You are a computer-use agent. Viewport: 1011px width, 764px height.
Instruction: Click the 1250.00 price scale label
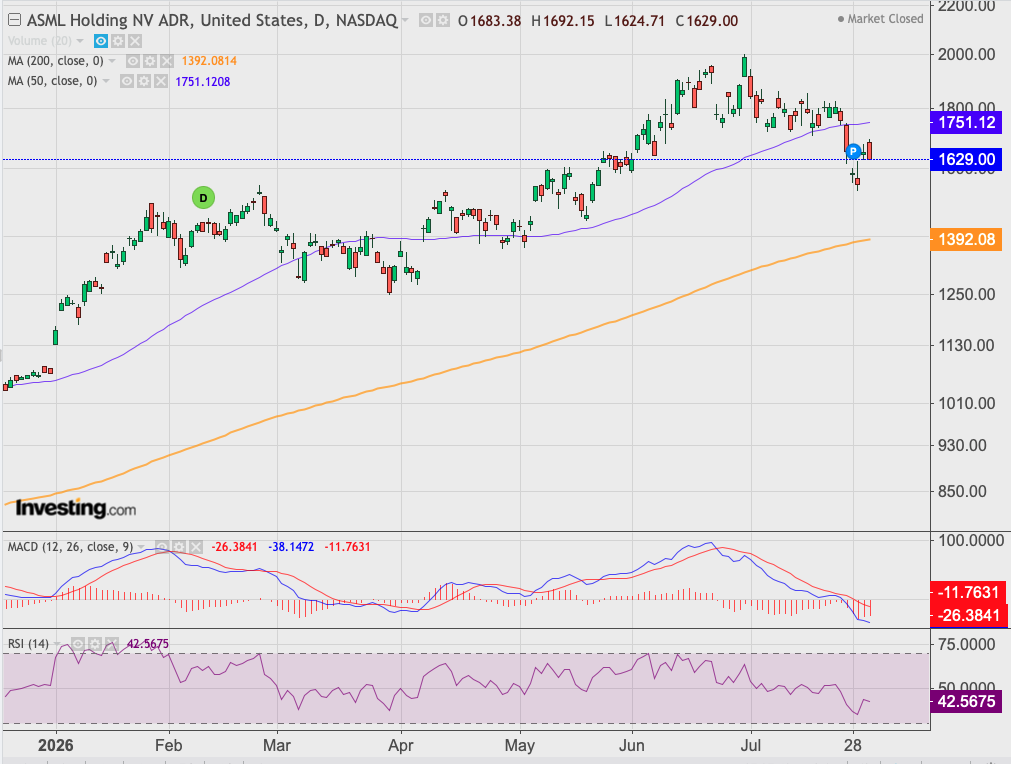point(966,295)
